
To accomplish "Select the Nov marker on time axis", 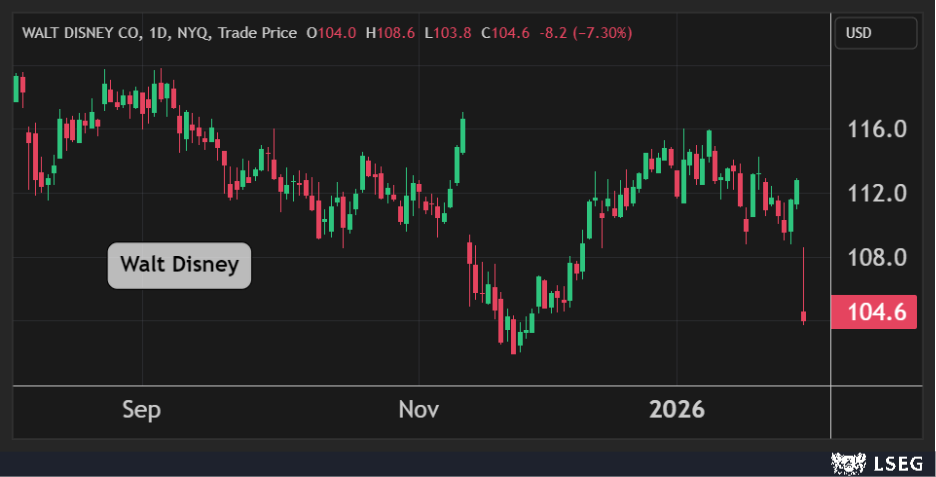I will [x=418, y=410].
